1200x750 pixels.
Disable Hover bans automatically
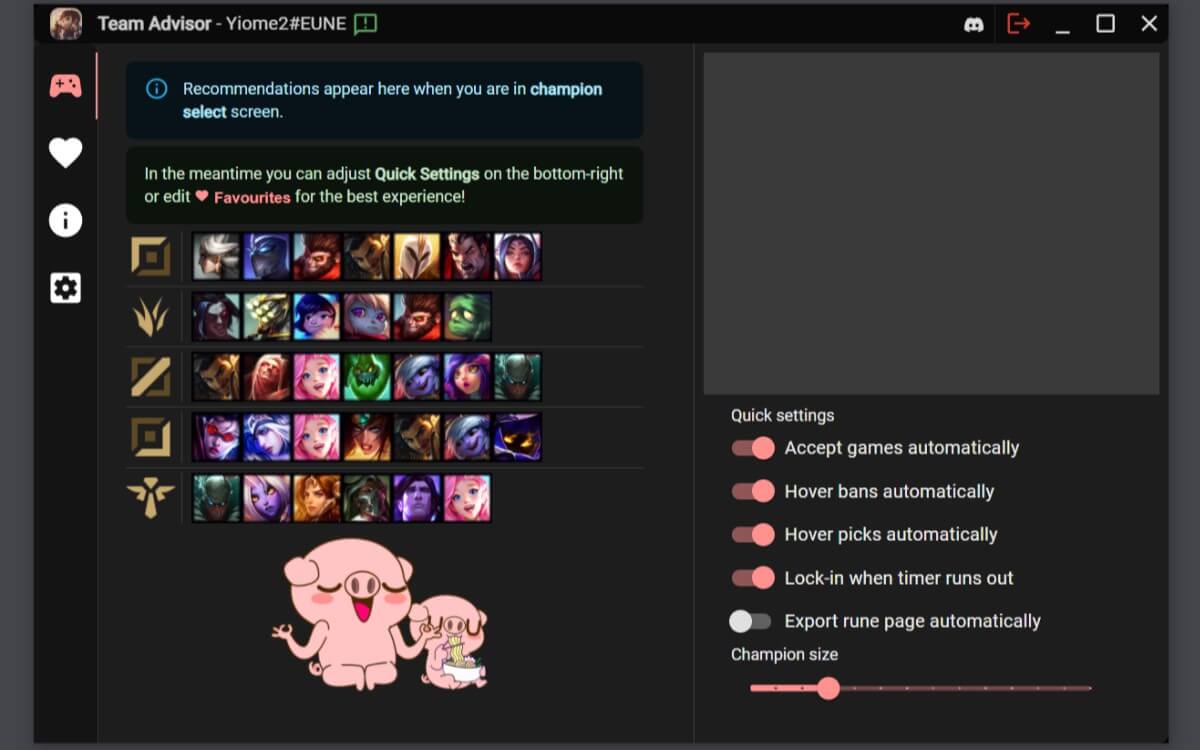click(x=753, y=491)
